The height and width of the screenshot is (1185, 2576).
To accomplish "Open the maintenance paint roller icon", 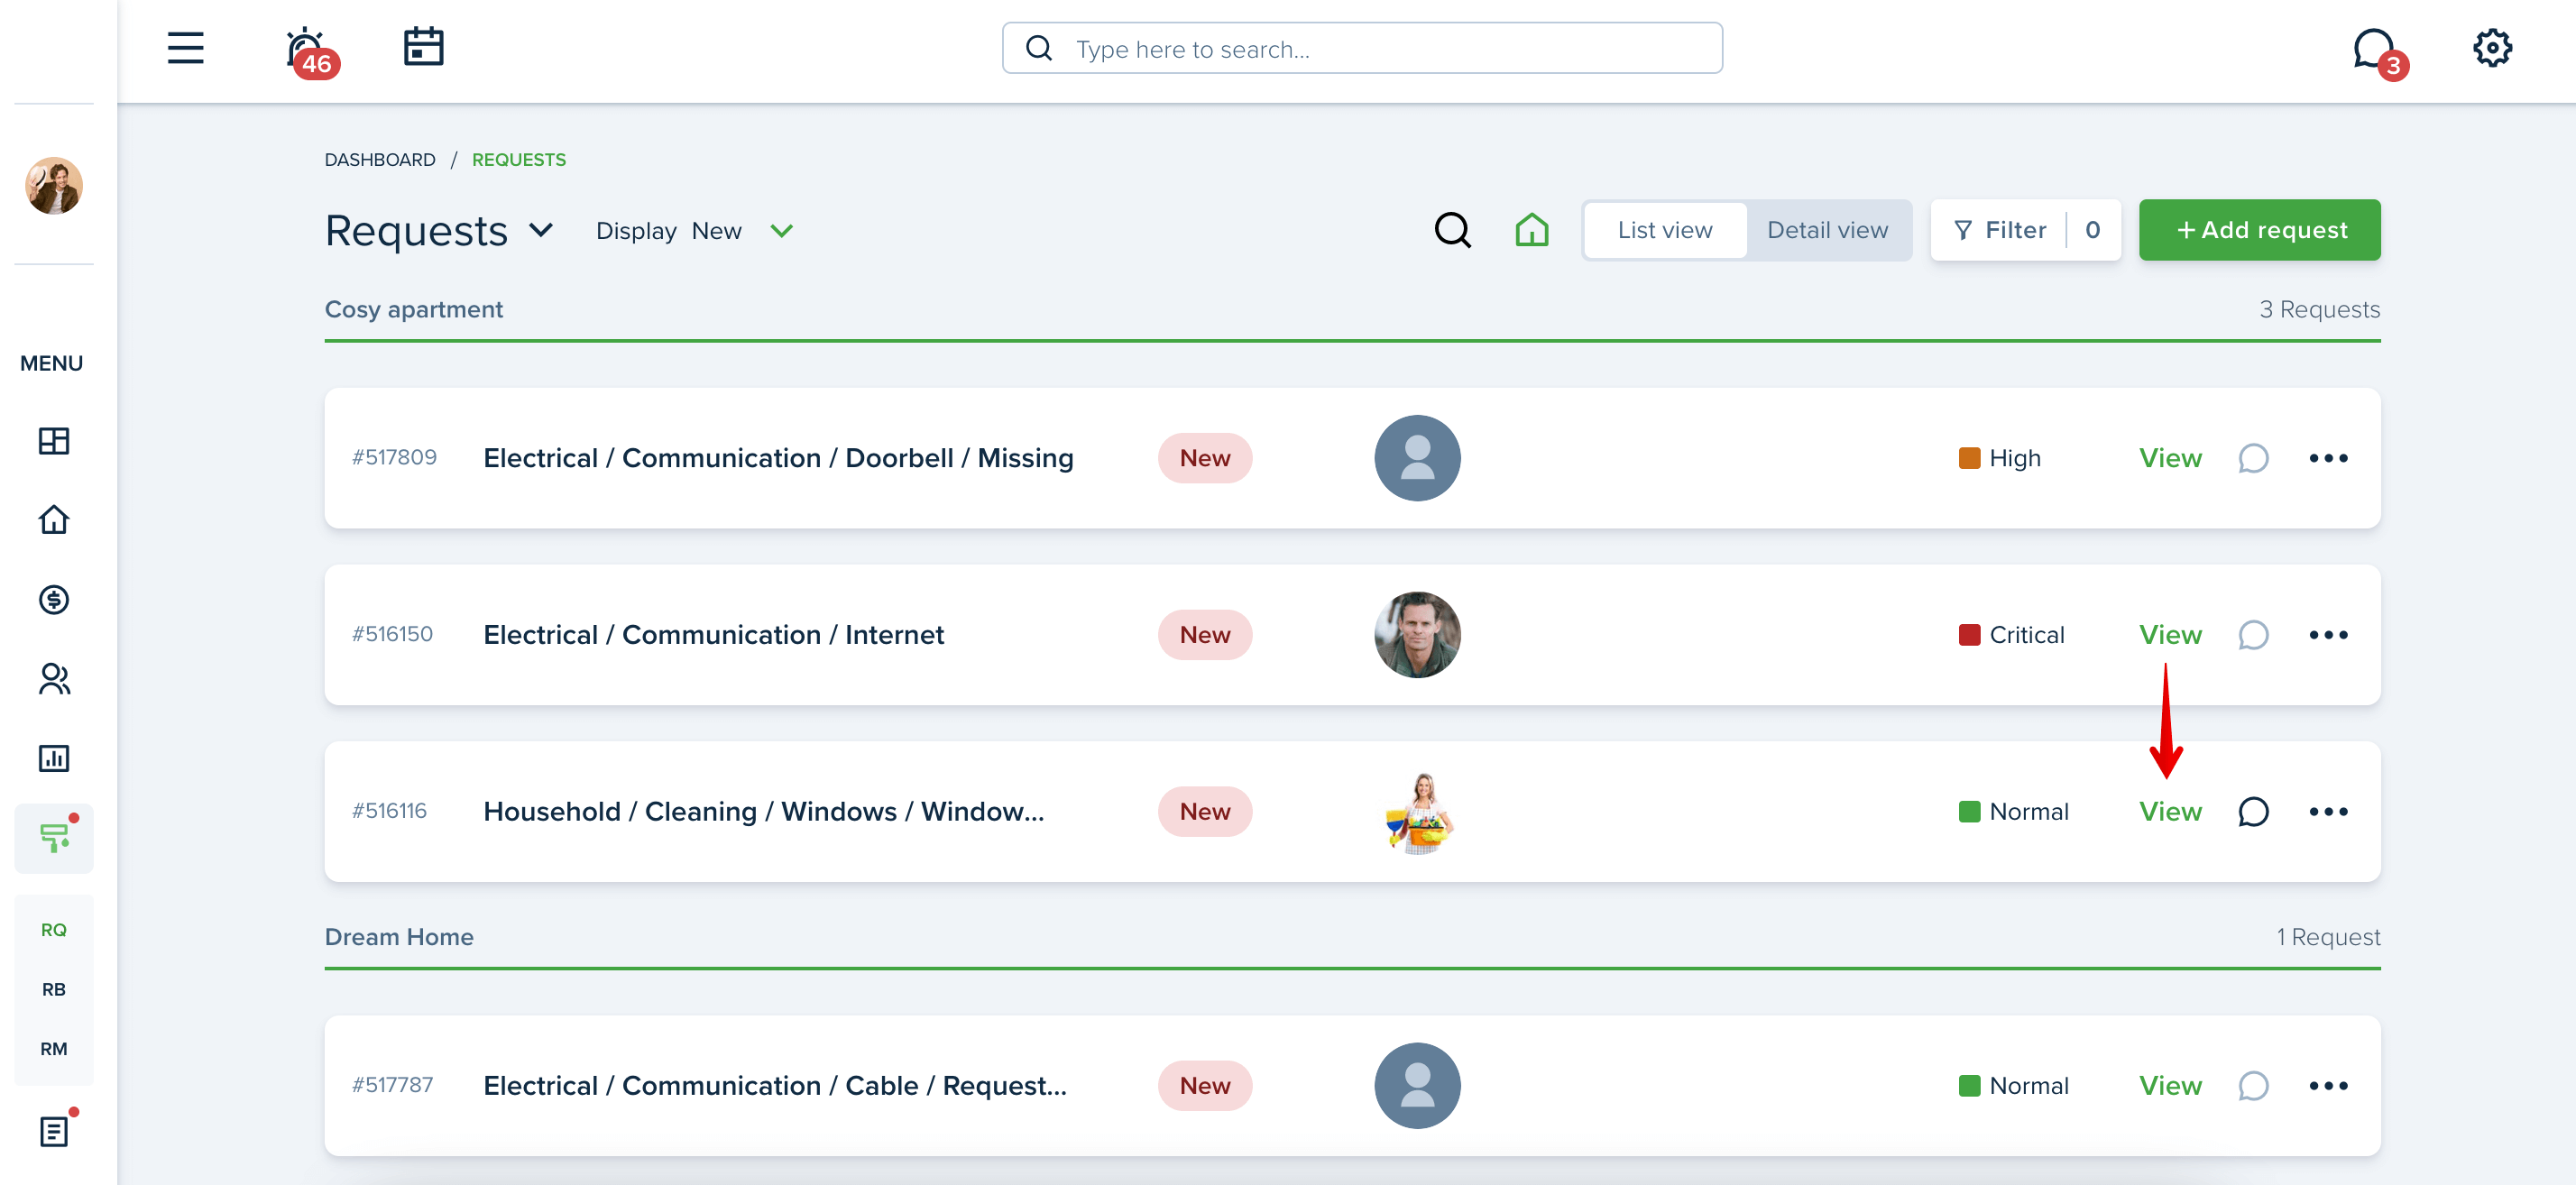I will click(x=54, y=838).
